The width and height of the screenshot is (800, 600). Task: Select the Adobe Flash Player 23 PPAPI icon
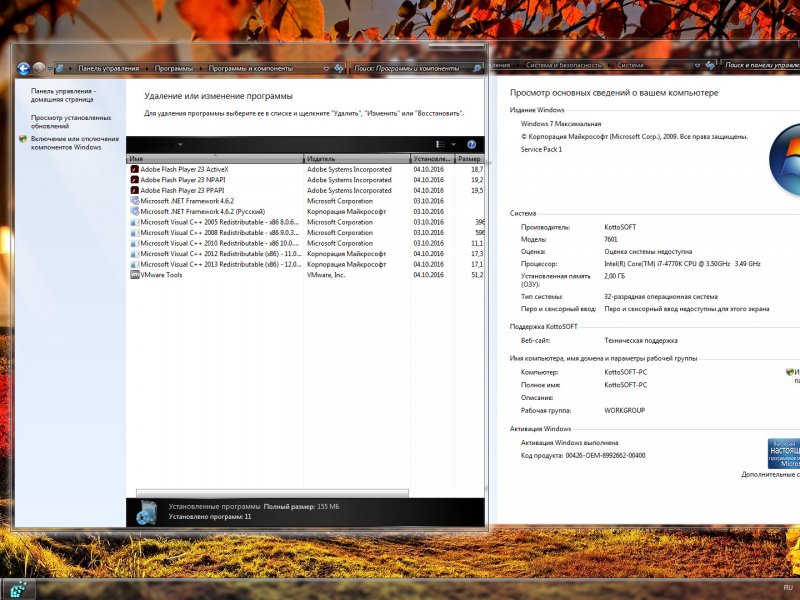pos(135,190)
